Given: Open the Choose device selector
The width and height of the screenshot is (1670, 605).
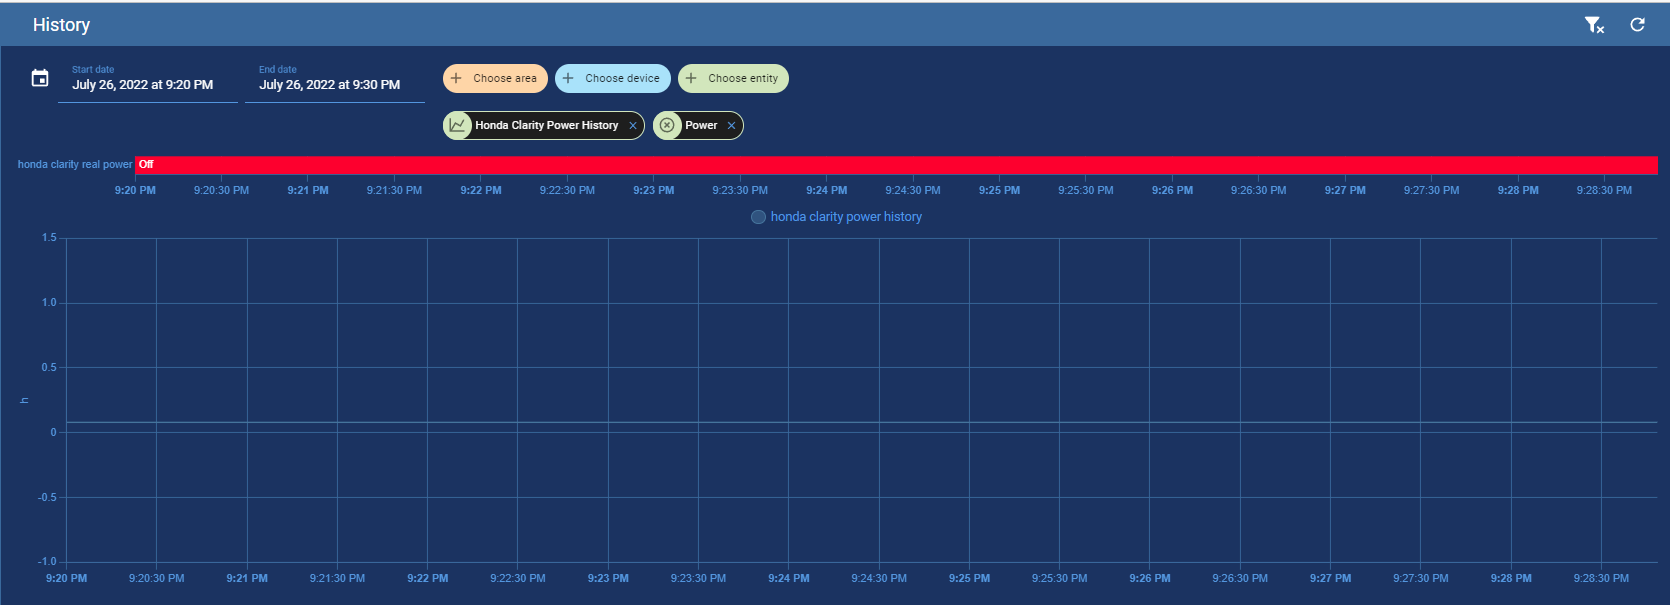Looking at the screenshot, I should tap(622, 78).
